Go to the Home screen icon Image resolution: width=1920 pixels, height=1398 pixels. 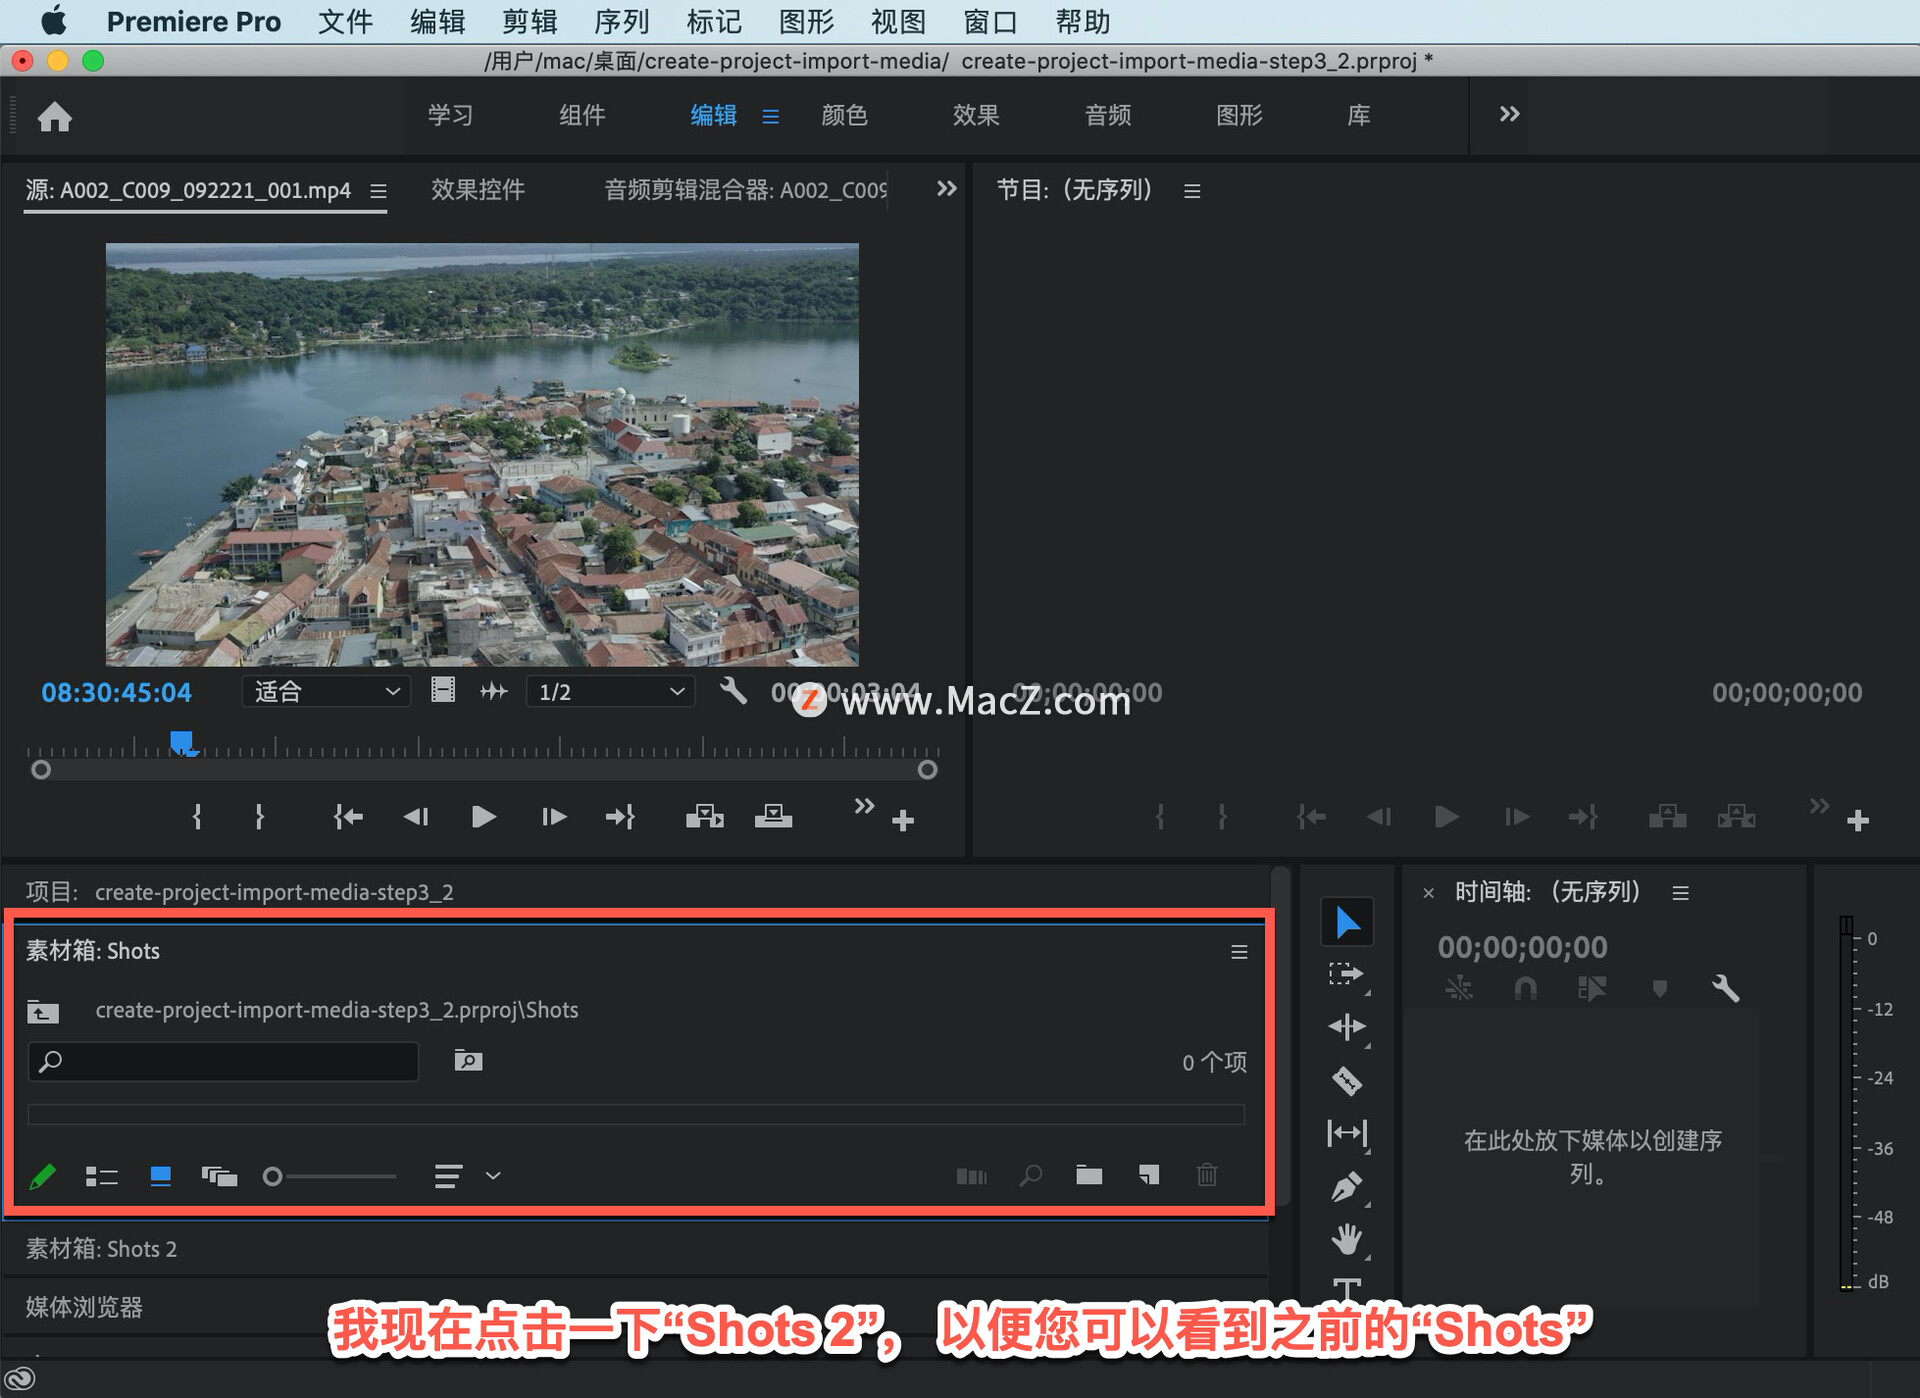pyautogui.click(x=55, y=117)
